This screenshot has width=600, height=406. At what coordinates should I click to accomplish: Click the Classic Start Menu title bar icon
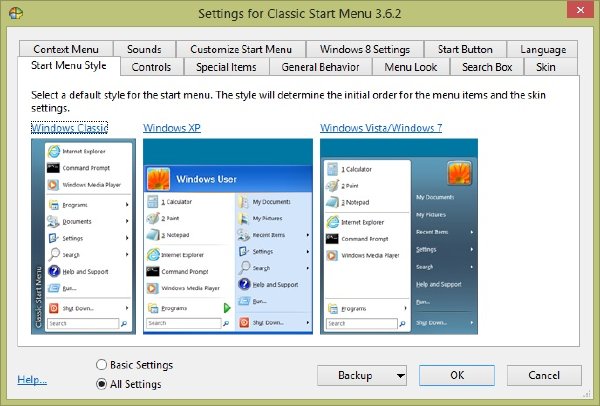coord(16,13)
